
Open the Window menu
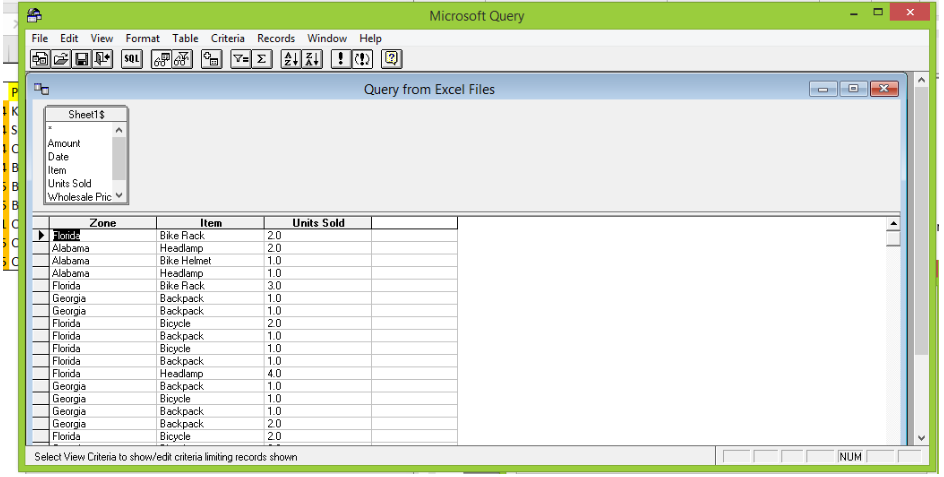(x=327, y=38)
